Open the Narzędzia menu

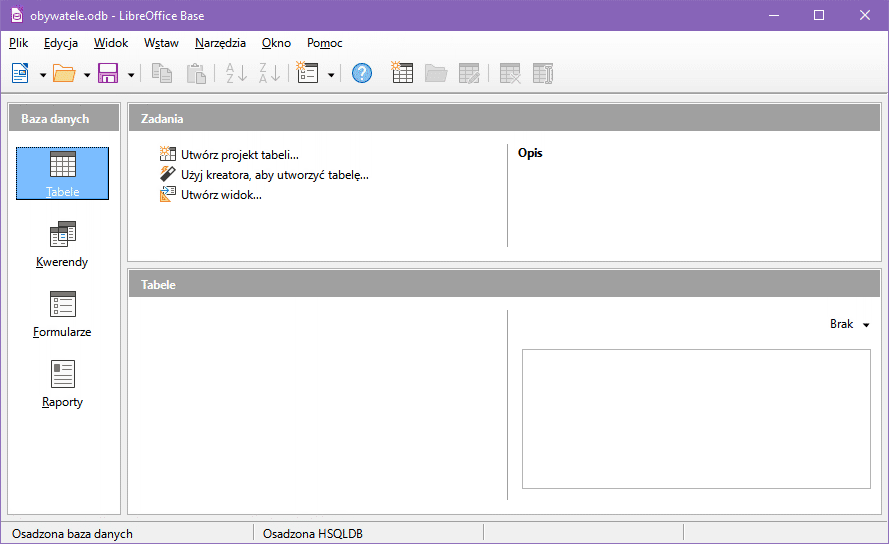pyautogui.click(x=220, y=43)
